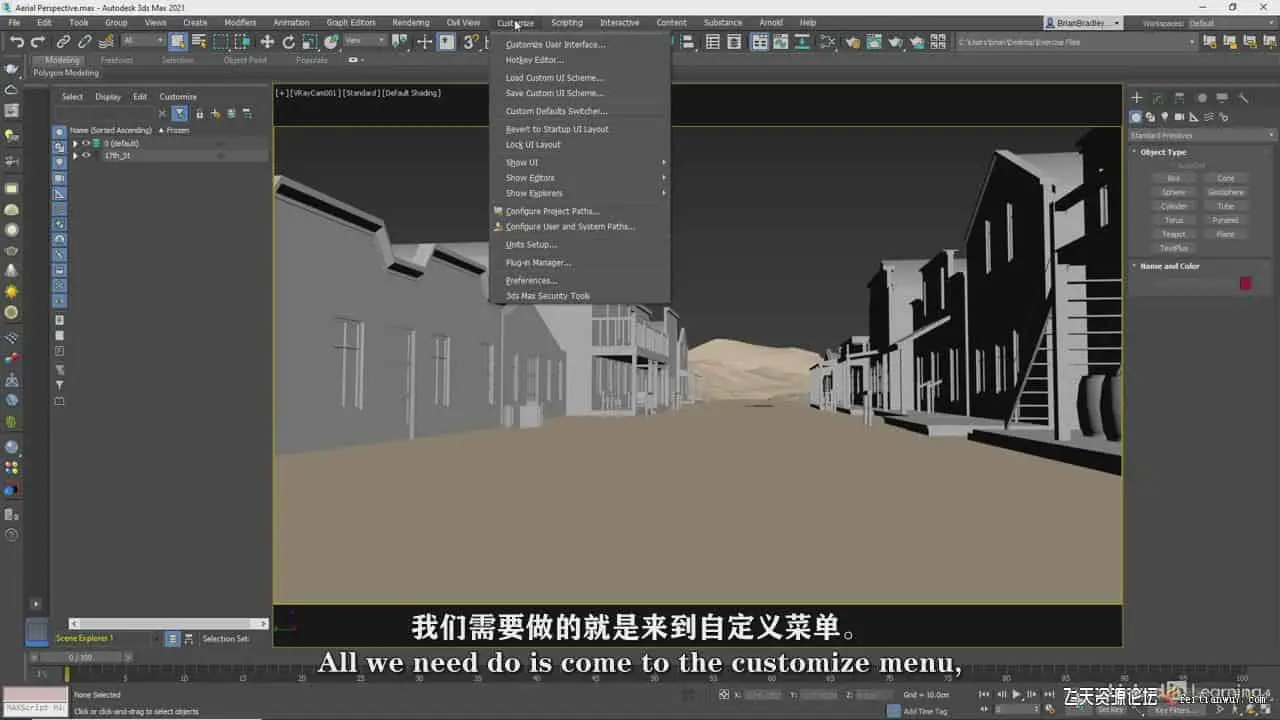Switch to the Display command panel tab
The height and width of the screenshot is (720, 1280).
click(1222, 98)
